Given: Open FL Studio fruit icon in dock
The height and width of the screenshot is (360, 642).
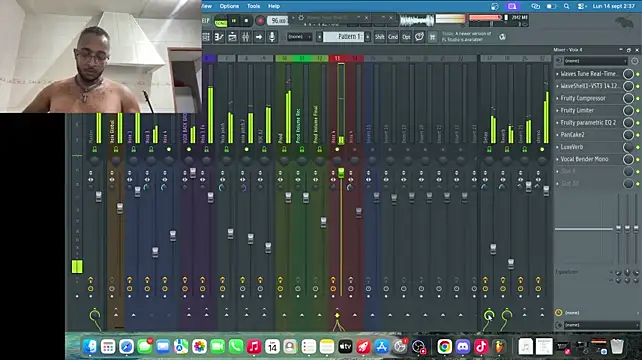Looking at the screenshot, I should coord(499,347).
